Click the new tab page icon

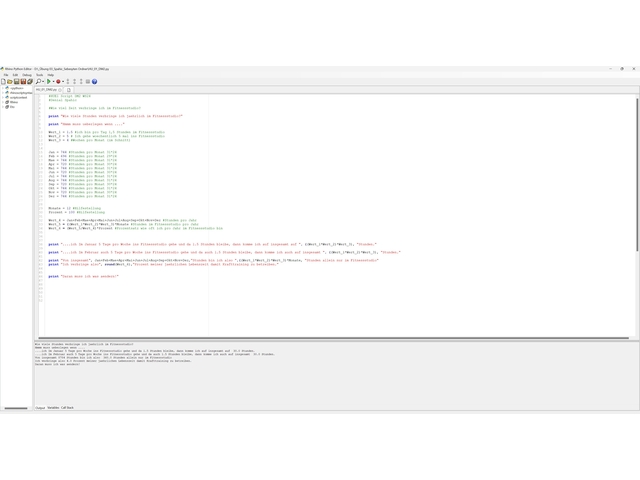tap(69, 90)
